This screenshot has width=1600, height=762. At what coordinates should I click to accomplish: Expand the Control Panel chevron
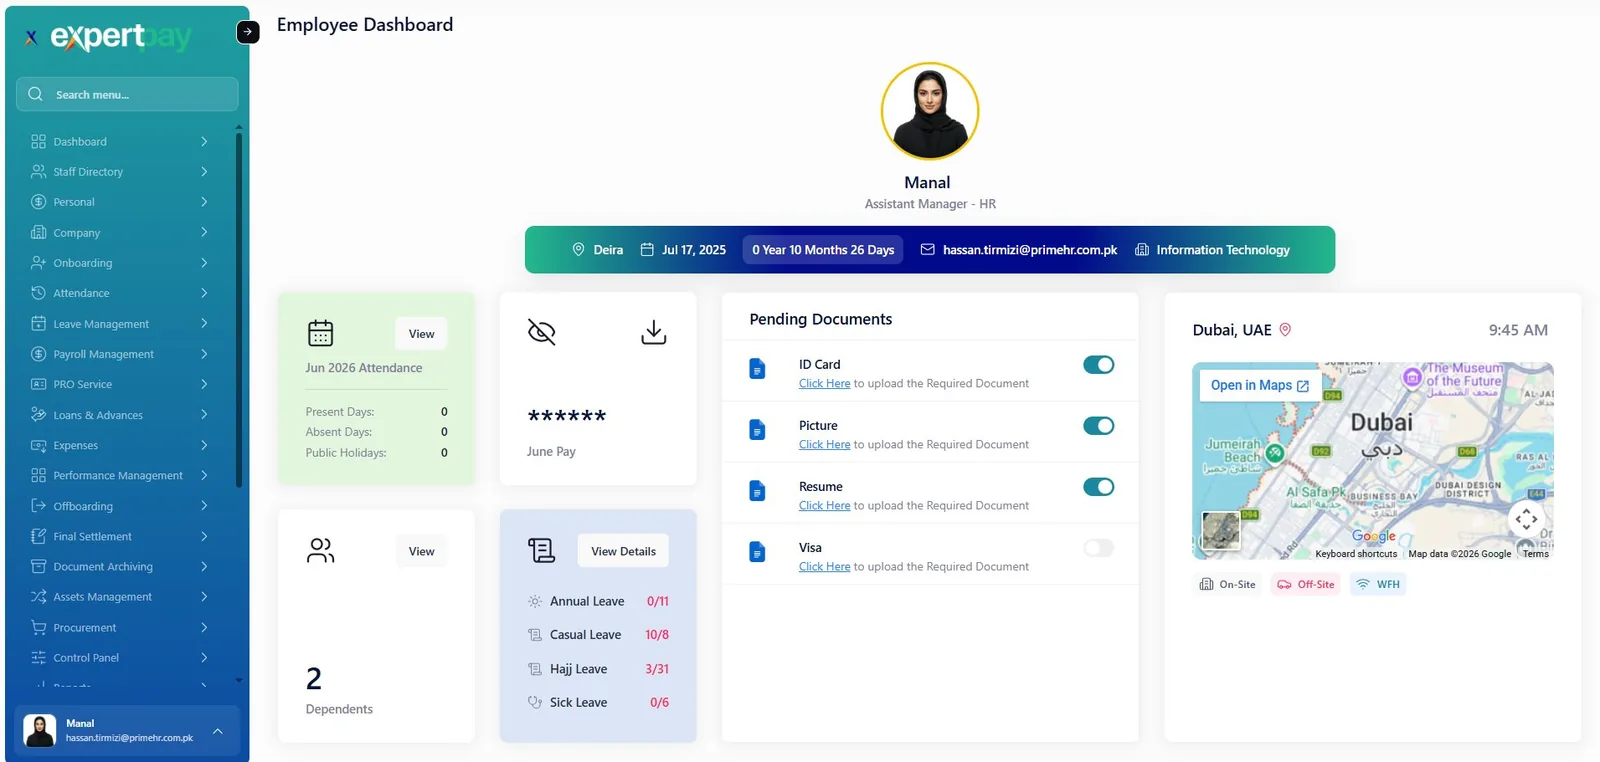[x=204, y=657]
